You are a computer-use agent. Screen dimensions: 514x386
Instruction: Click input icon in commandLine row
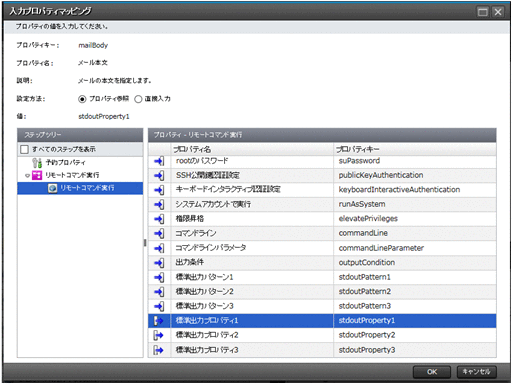click(x=159, y=234)
